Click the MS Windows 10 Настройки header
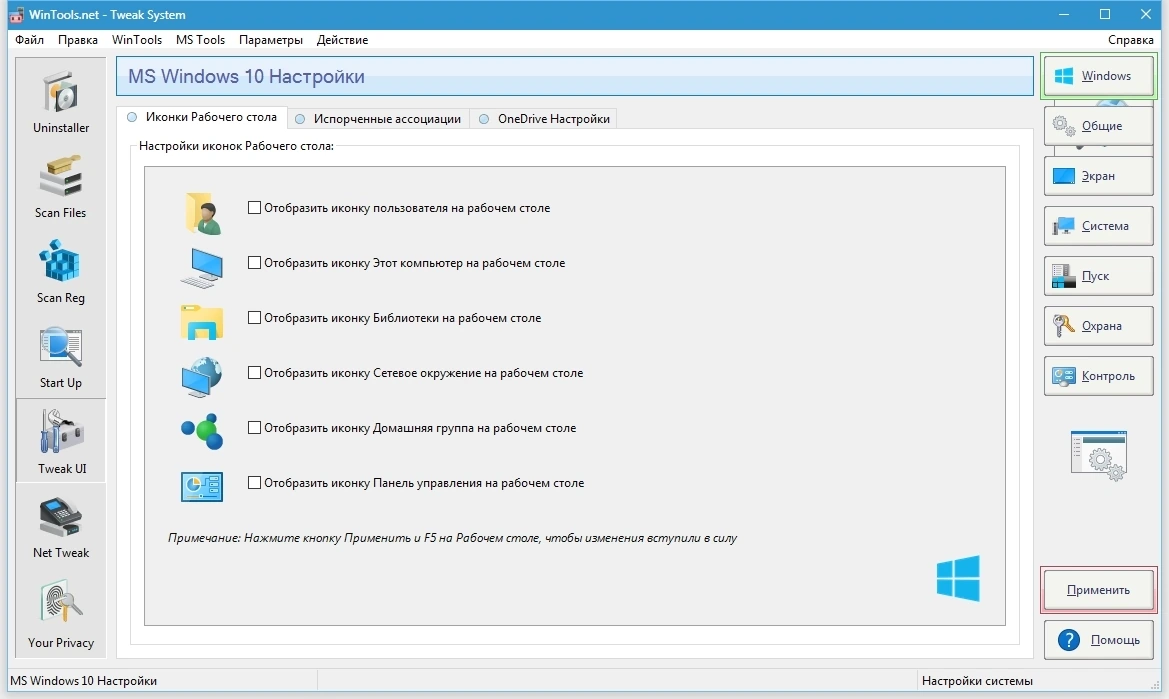The height and width of the screenshot is (699, 1169). coord(574,76)
